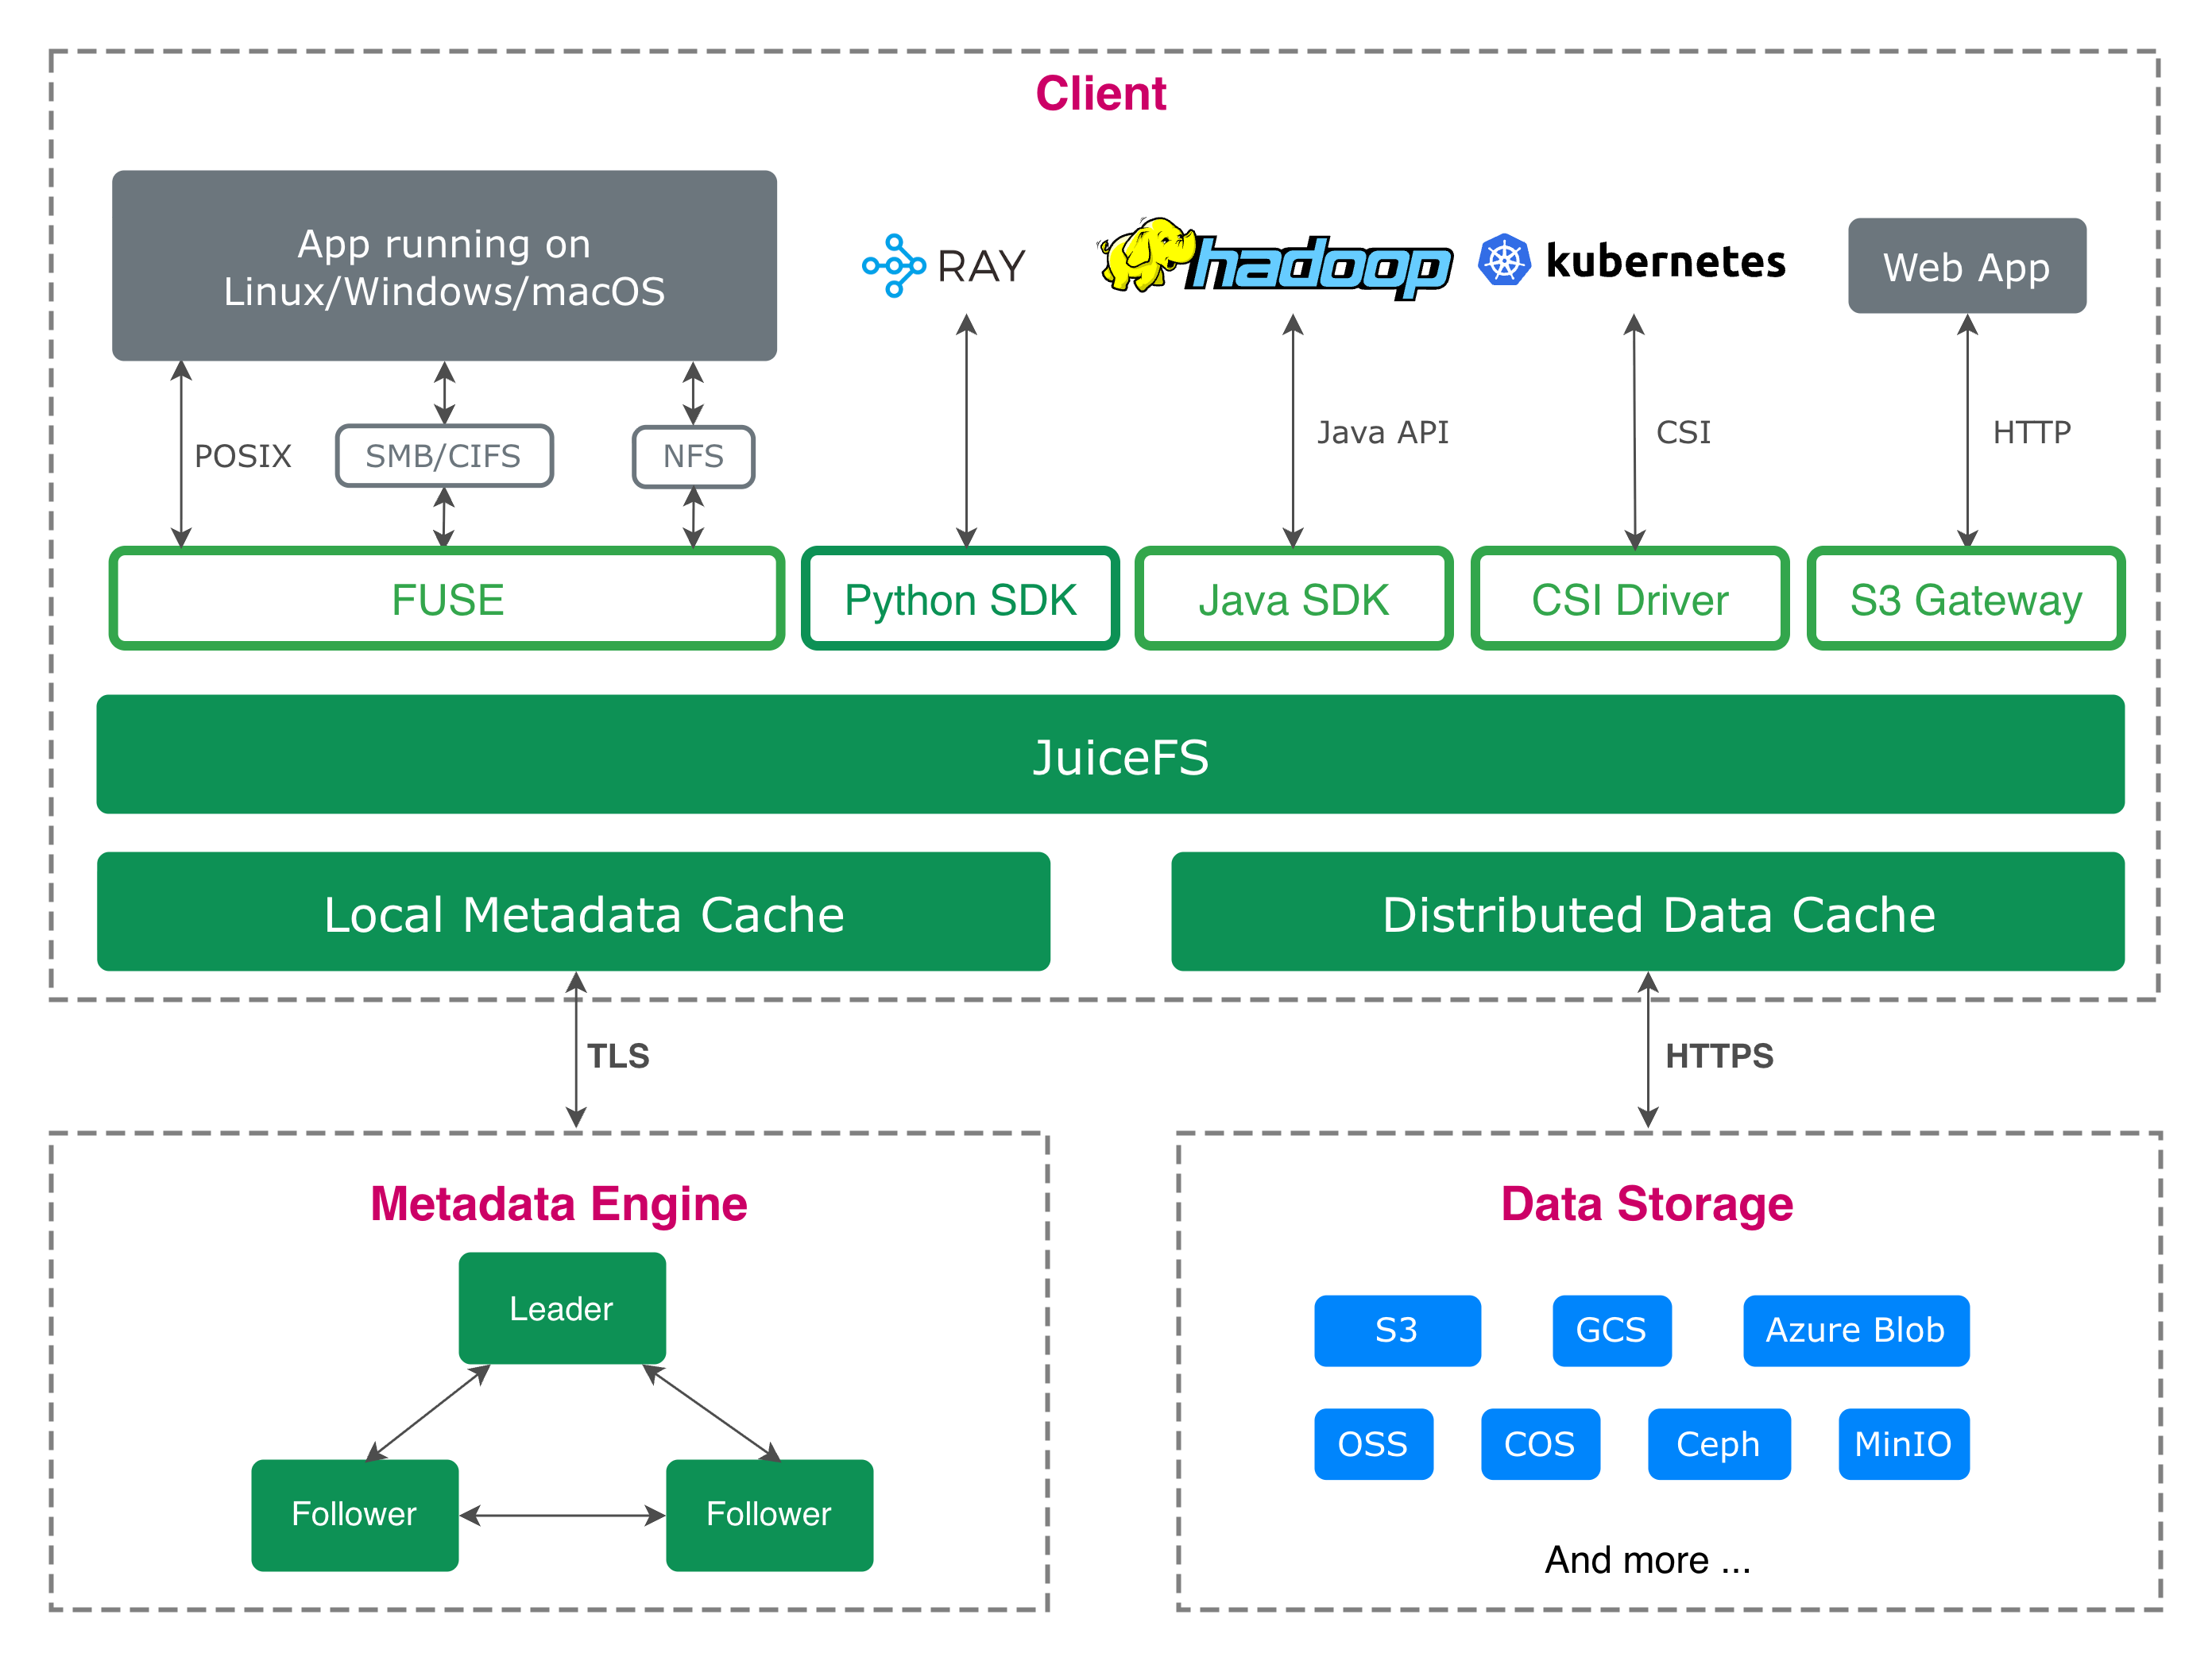Click the CSI Driver box
The height and width of the screenshot is (1661, 2212).
coord(1629,600)
